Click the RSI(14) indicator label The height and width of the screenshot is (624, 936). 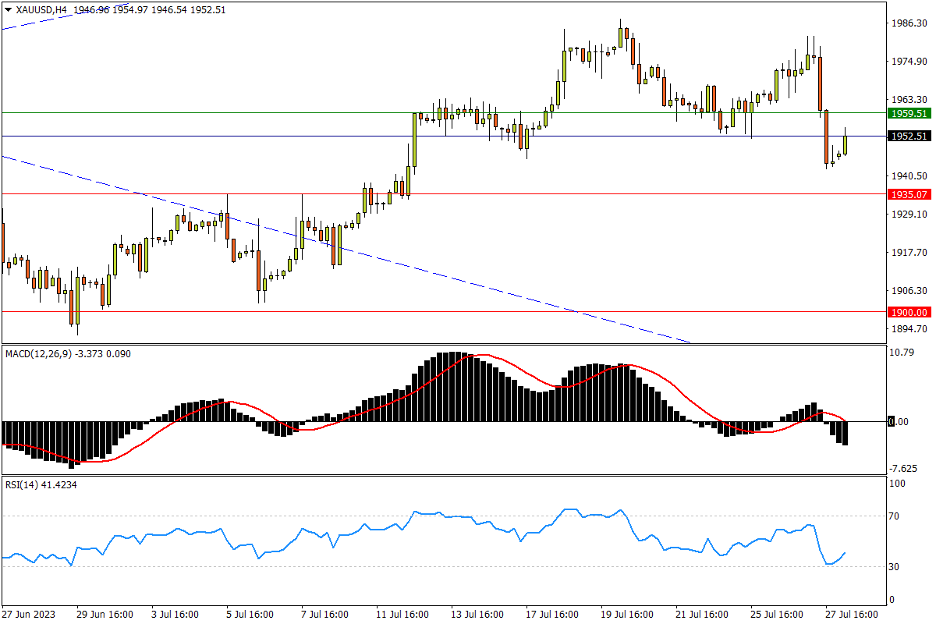click(23, 484)
